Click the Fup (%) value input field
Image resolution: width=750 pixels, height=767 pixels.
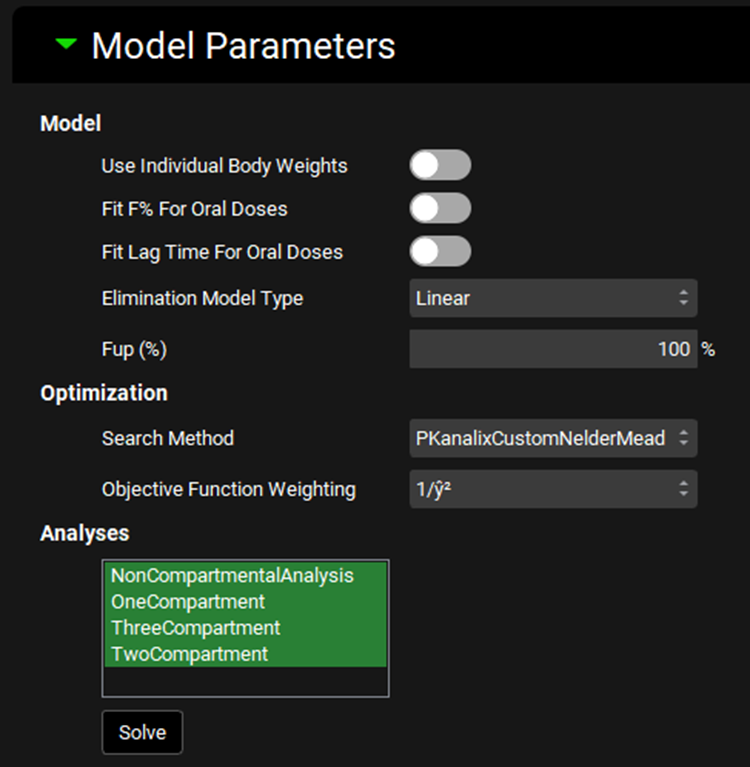pyautogui.click(x=552, y=349)
